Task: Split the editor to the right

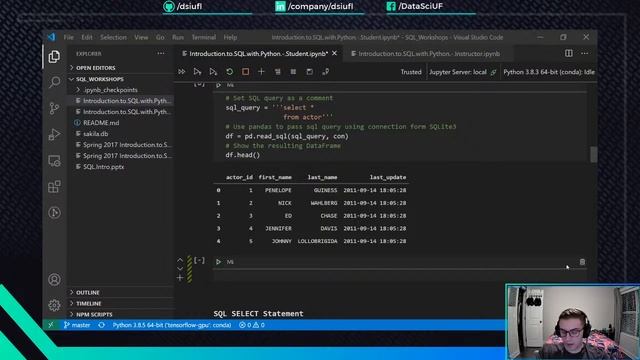Action: [569, 53]
